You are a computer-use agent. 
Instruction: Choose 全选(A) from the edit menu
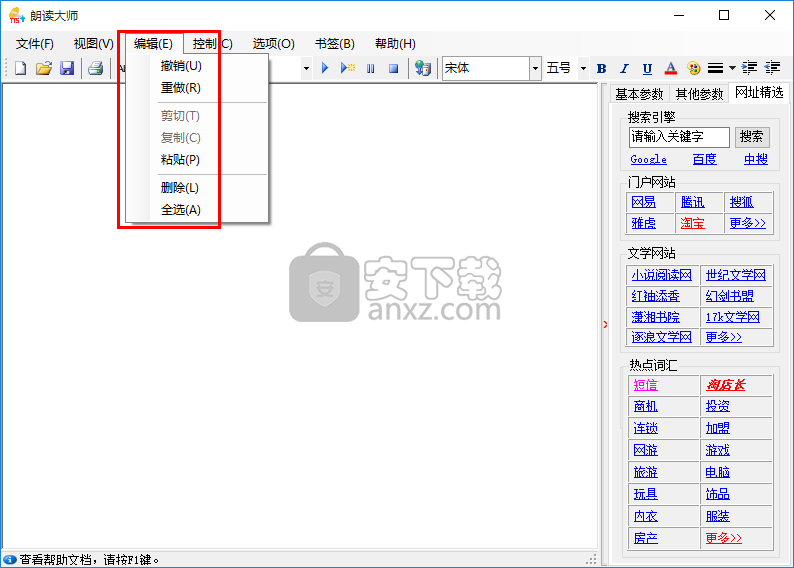click(197, 210)
